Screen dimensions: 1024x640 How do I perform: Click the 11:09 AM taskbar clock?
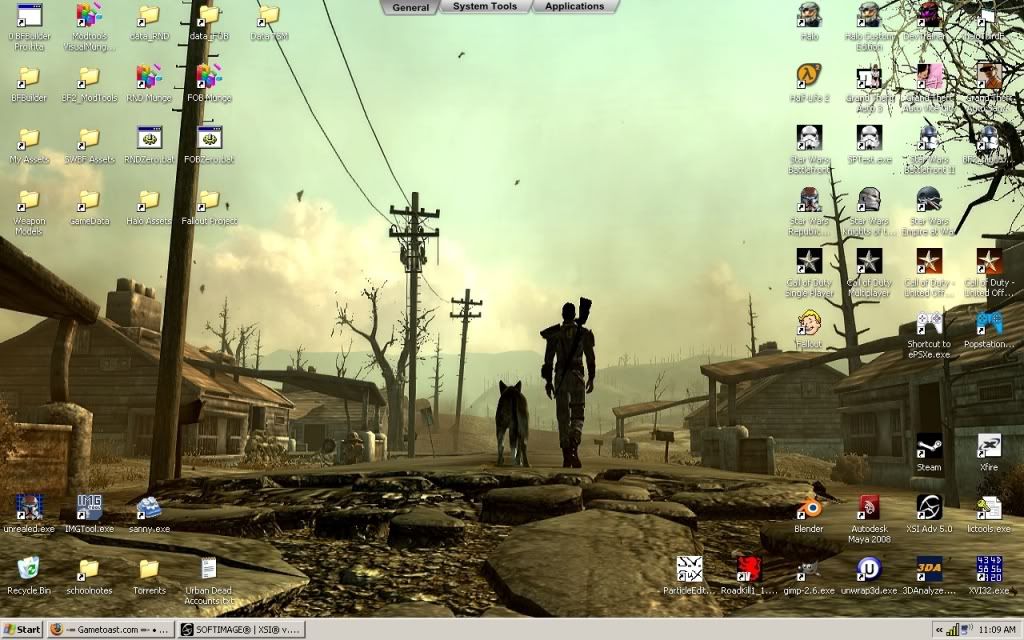pos(998,630)
